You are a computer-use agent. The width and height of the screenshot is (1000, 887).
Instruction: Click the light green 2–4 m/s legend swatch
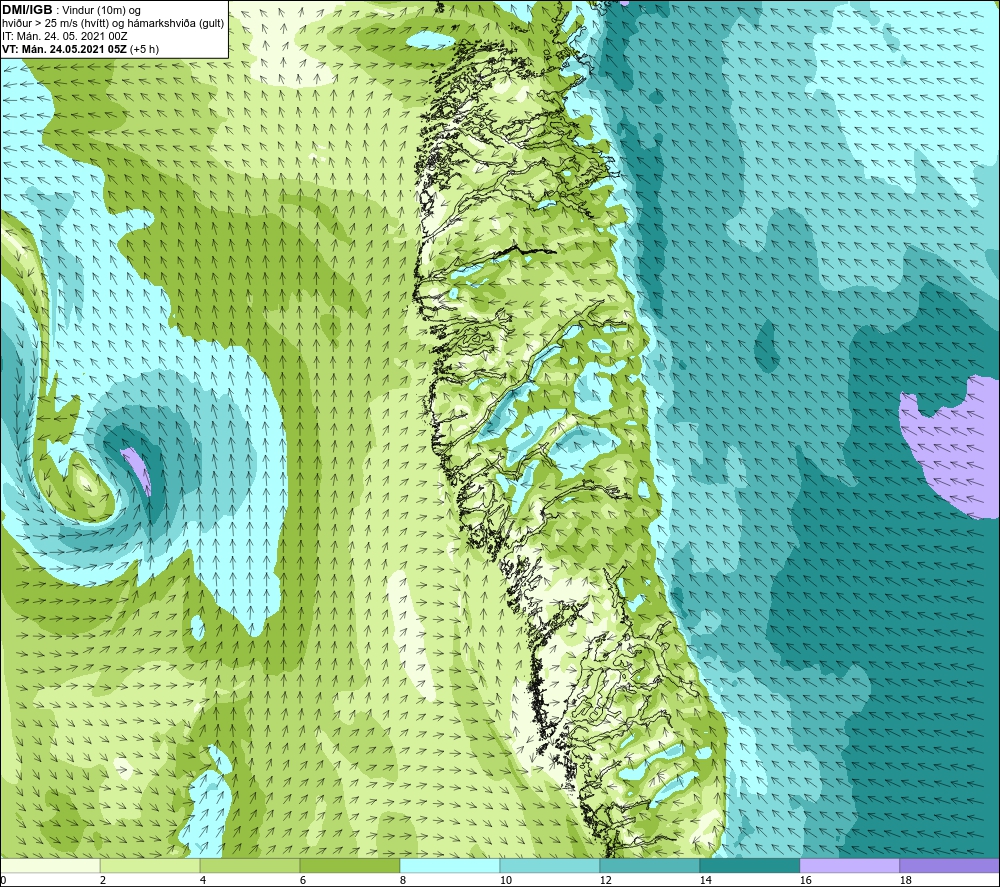click(x=150, y=865)
